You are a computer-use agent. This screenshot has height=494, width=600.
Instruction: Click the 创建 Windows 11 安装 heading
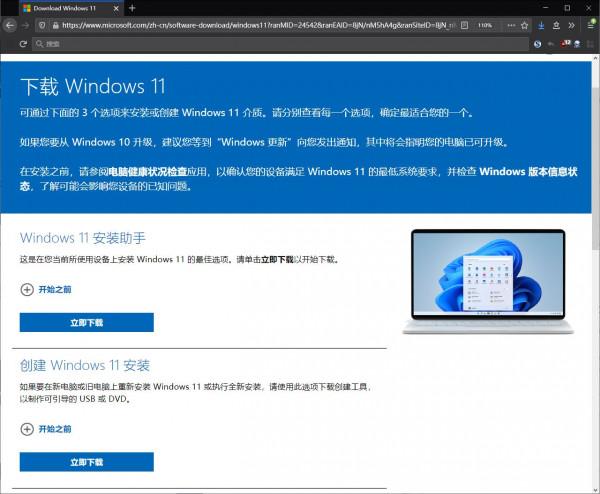pyautogui.click(x=85, y=365)
